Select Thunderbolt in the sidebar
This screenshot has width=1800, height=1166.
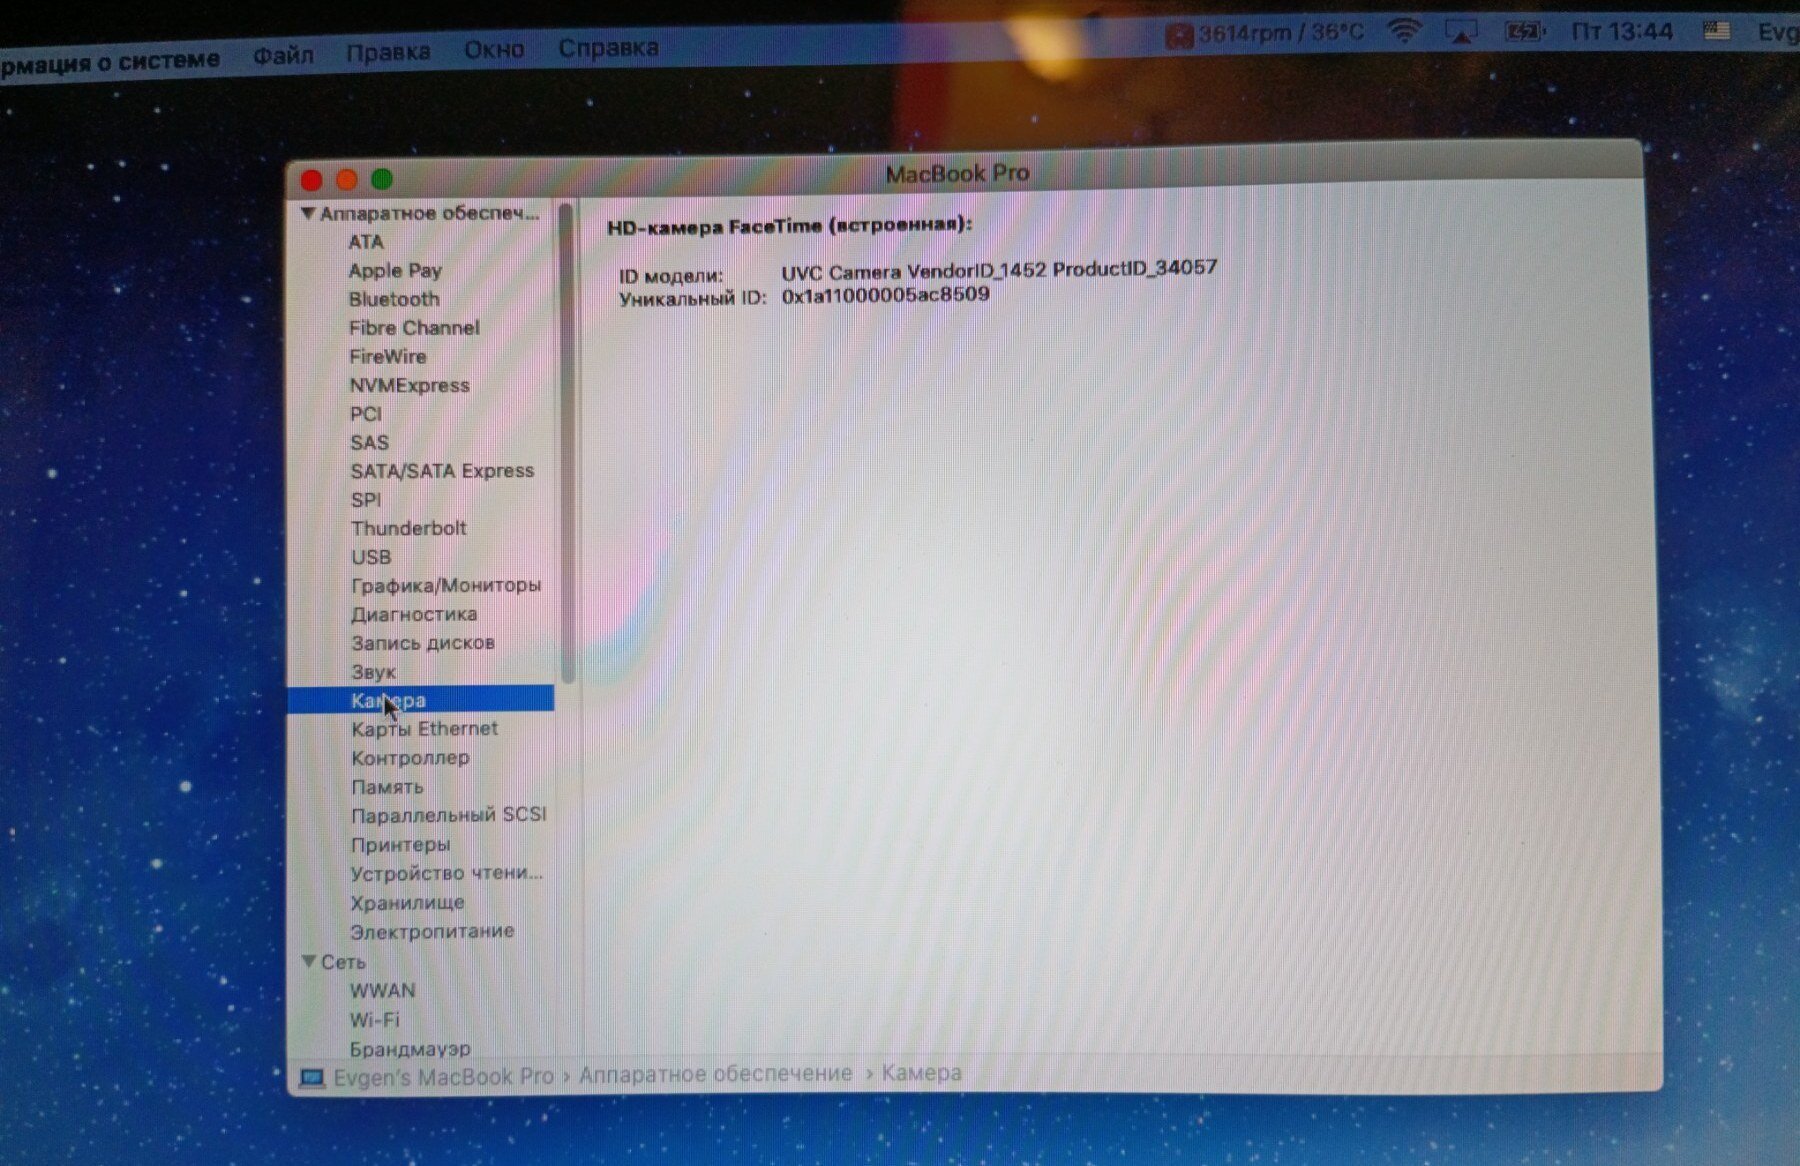pyautogui.click(x=408, y=528)
